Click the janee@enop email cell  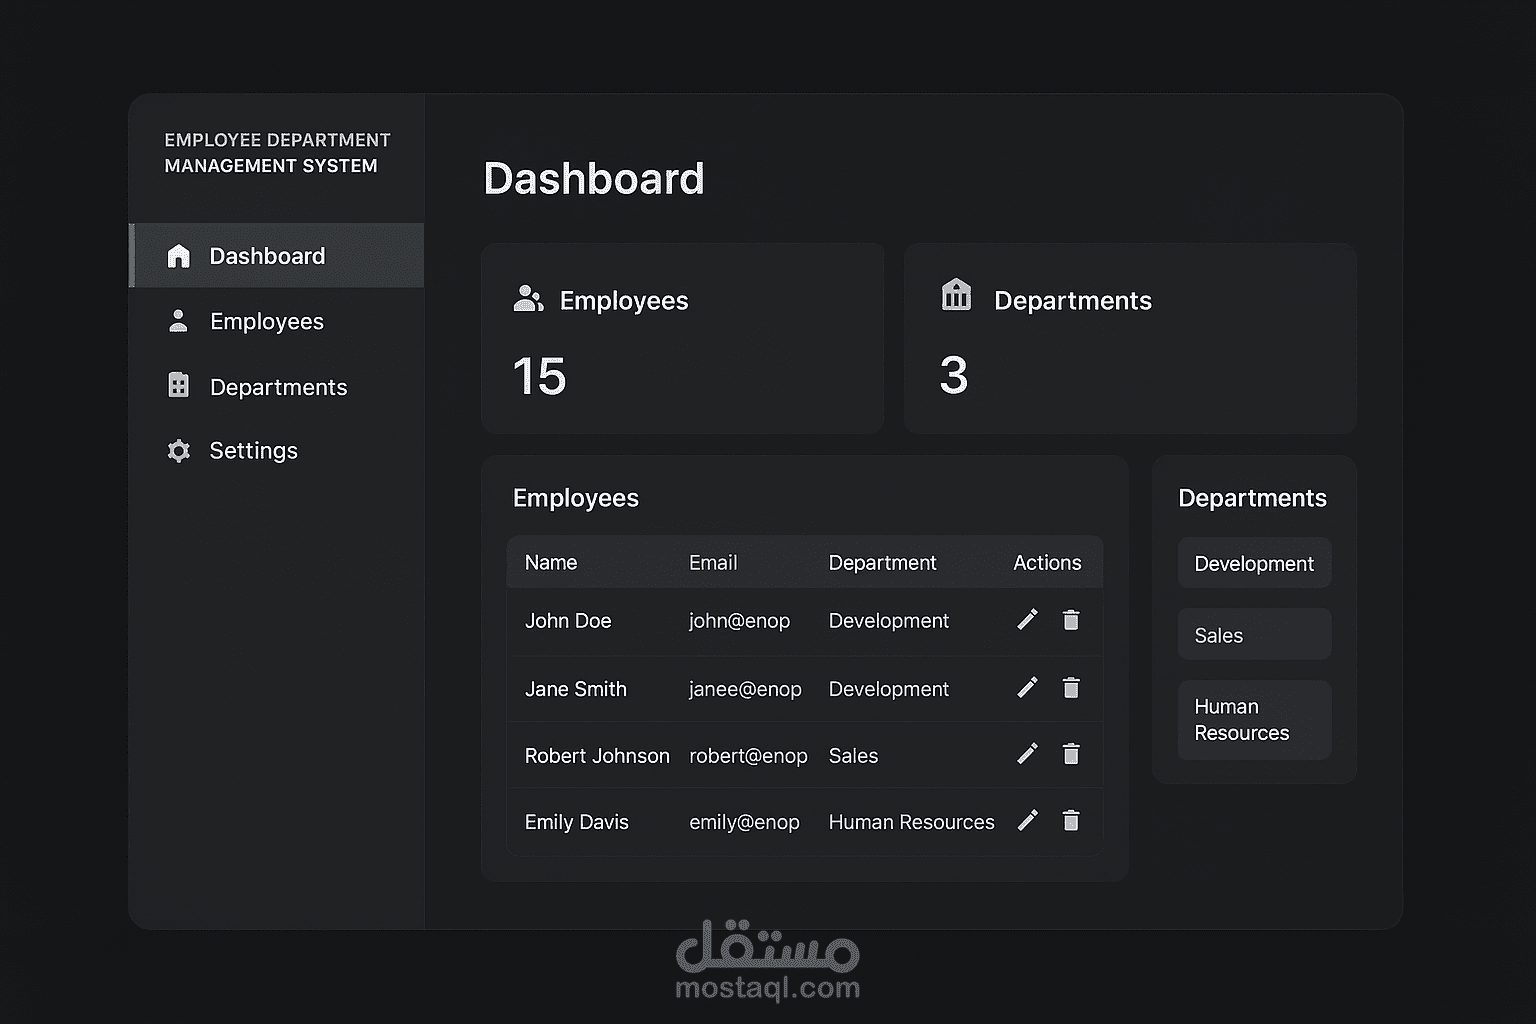745,689
